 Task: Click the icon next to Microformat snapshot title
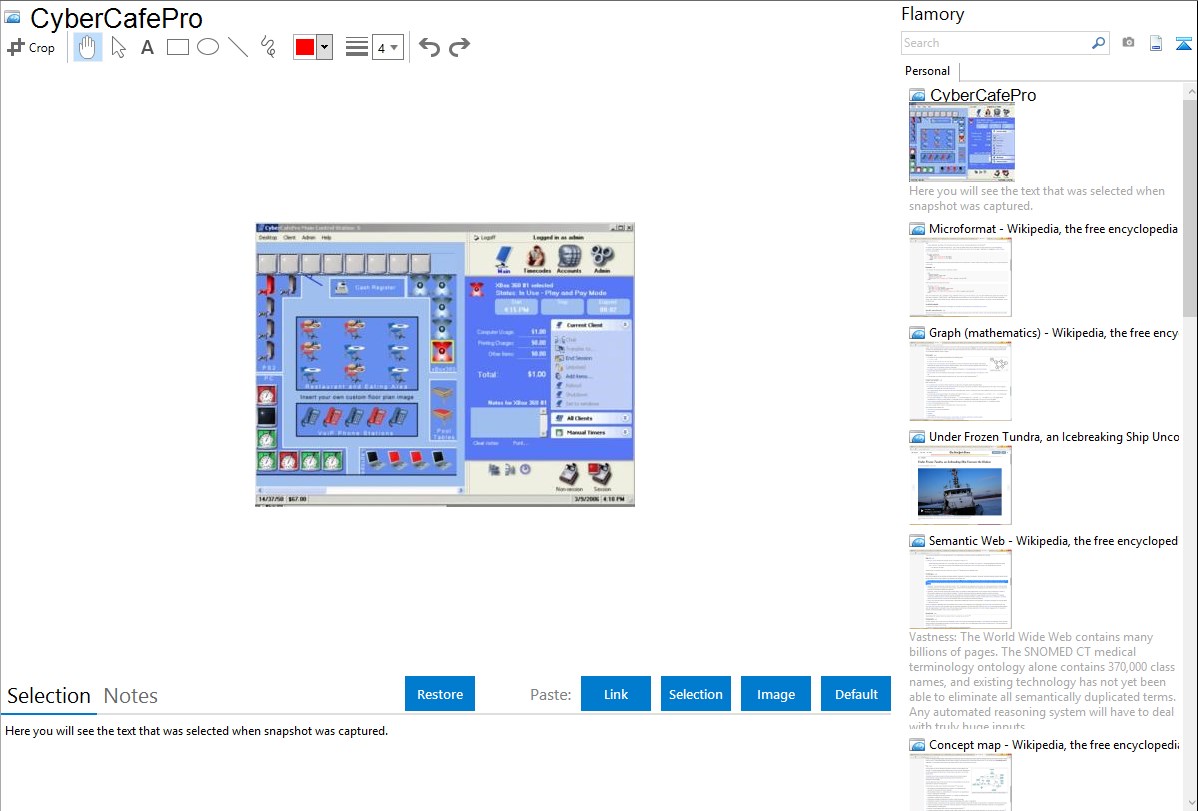coord(918,229)
